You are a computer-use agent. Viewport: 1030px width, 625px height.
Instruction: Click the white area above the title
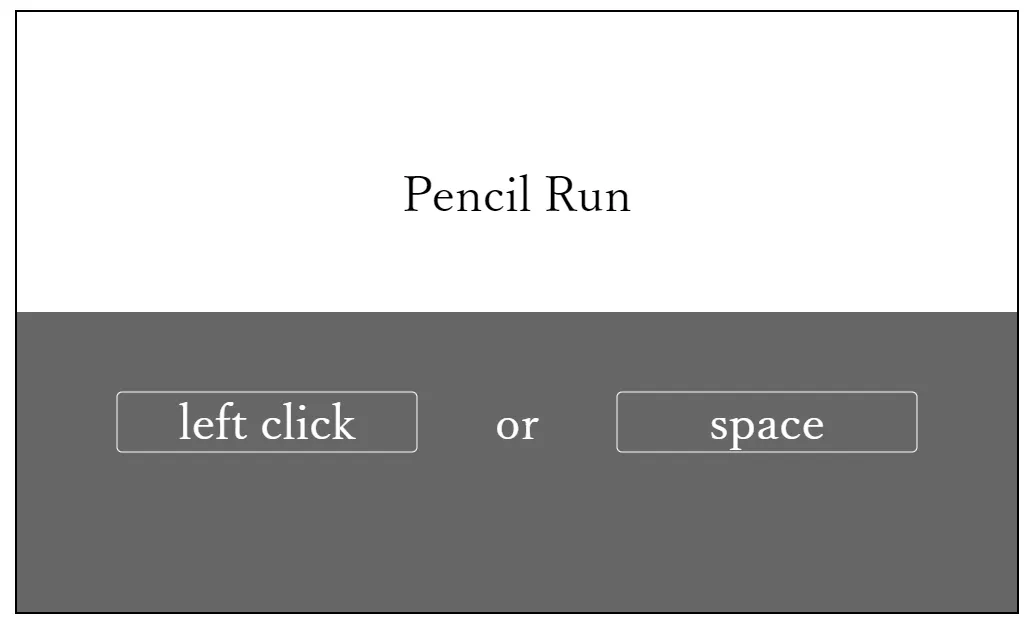click(x=517, y=85)
